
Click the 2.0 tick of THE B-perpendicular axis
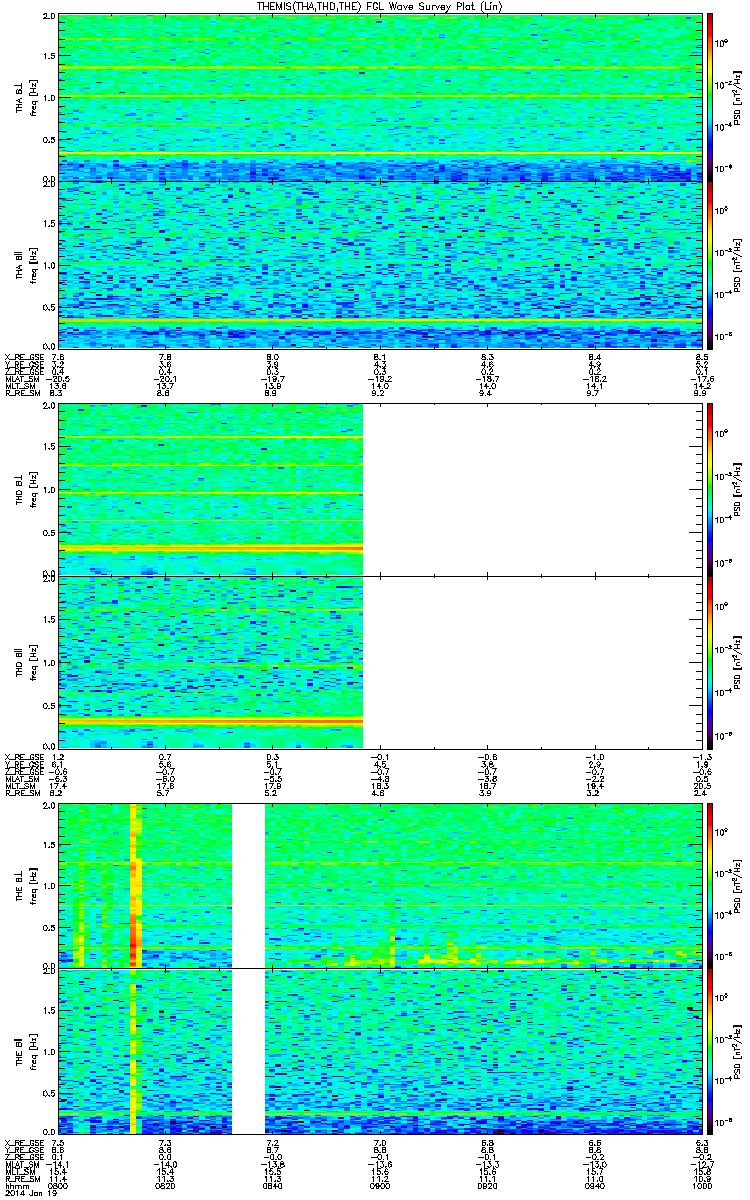click(x=50, y=808)
